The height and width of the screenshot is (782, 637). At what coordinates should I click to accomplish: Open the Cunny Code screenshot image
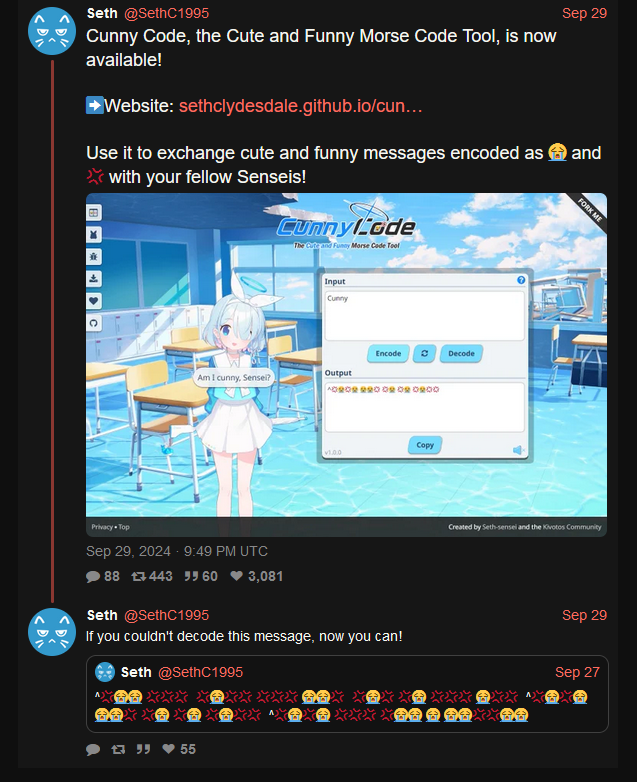[x=346, y=365]
